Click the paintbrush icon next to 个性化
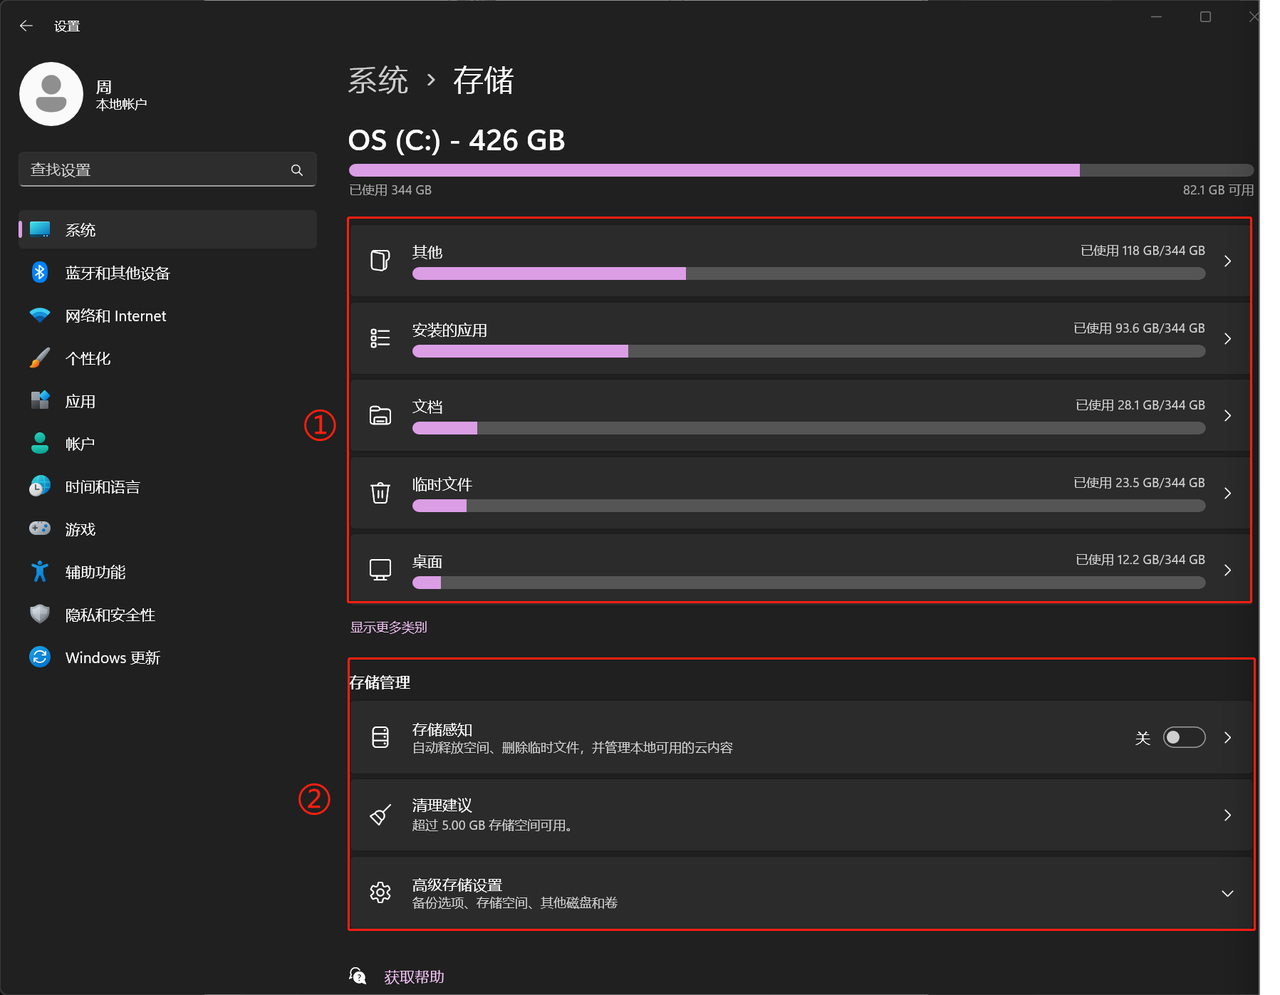 pos(40,358)
